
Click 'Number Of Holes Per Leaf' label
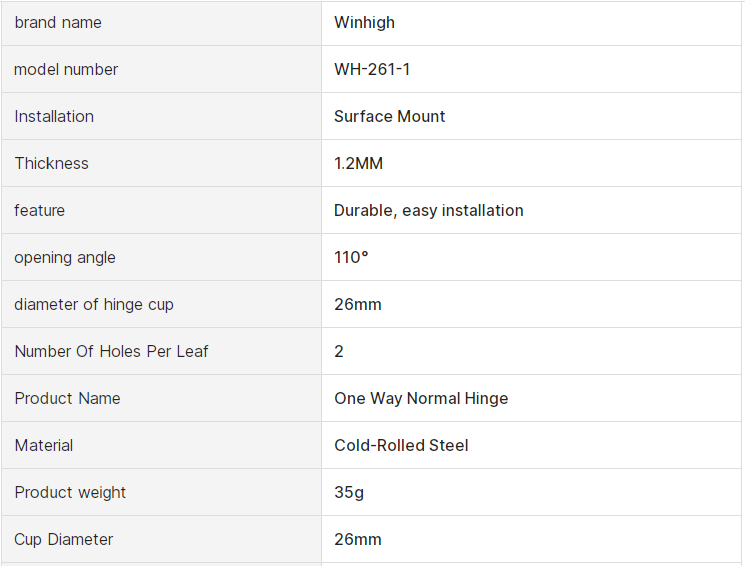pos(112,351)
